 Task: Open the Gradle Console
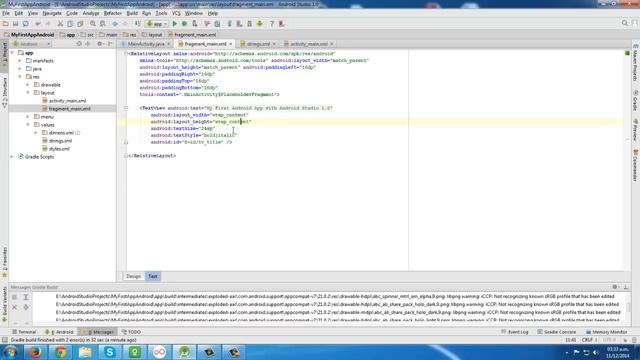click(557, 332)
